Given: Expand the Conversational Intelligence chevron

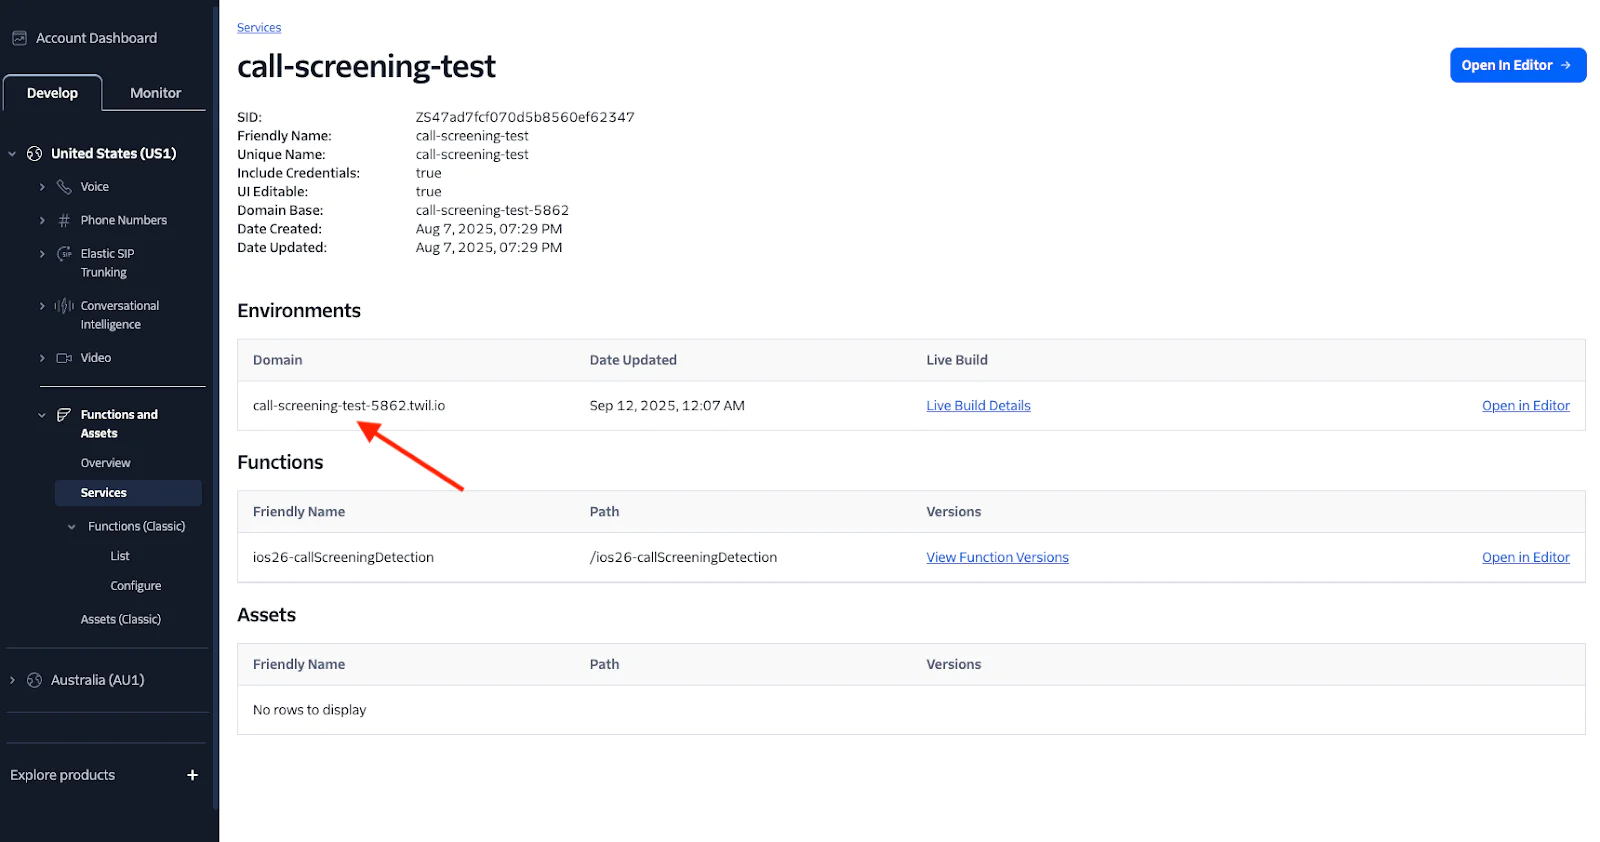Looking at the screenshot, I should [42, 306].
